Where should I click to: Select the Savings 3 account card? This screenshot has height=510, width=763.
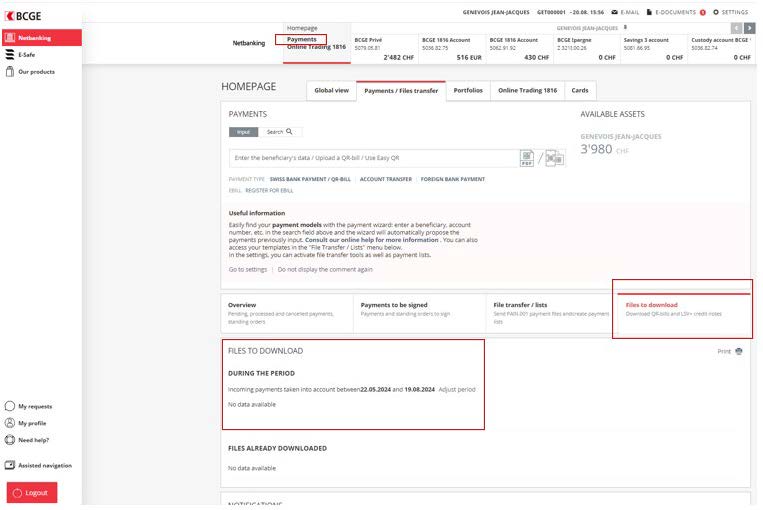654,49
